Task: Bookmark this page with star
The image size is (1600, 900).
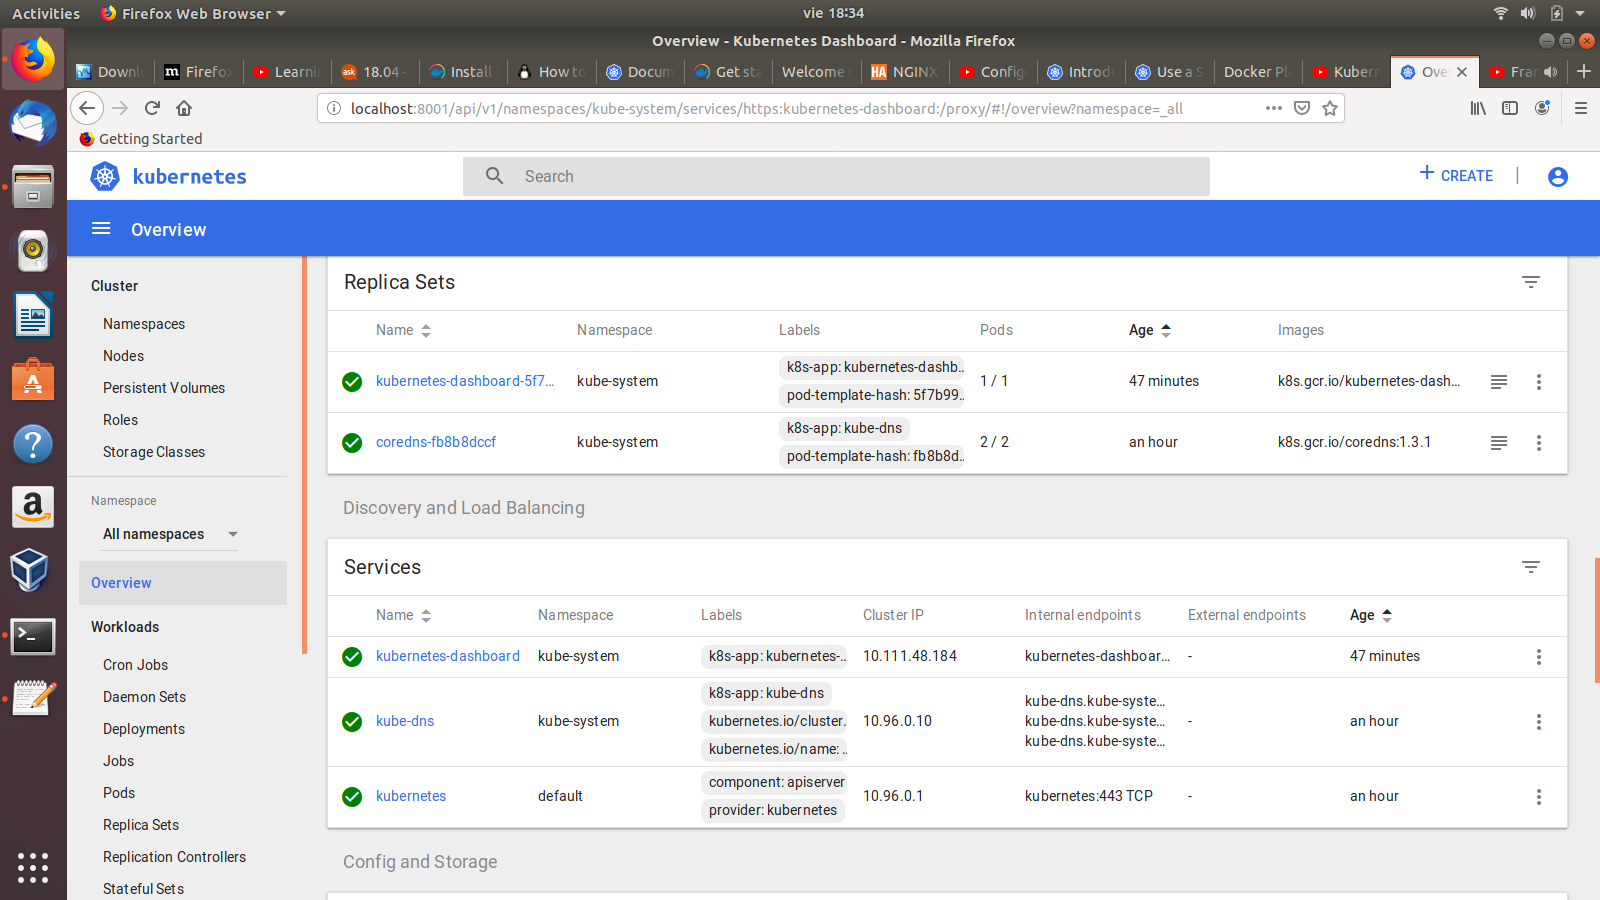Action: 1329,108
